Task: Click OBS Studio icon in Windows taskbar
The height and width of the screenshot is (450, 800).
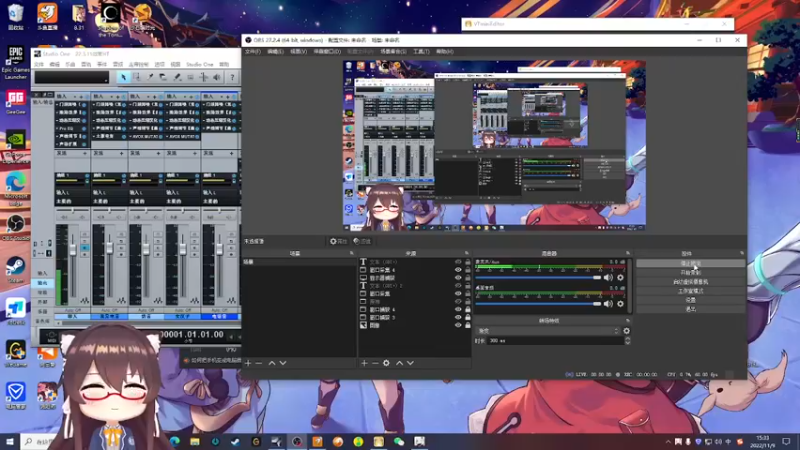Action: (297, 441)
